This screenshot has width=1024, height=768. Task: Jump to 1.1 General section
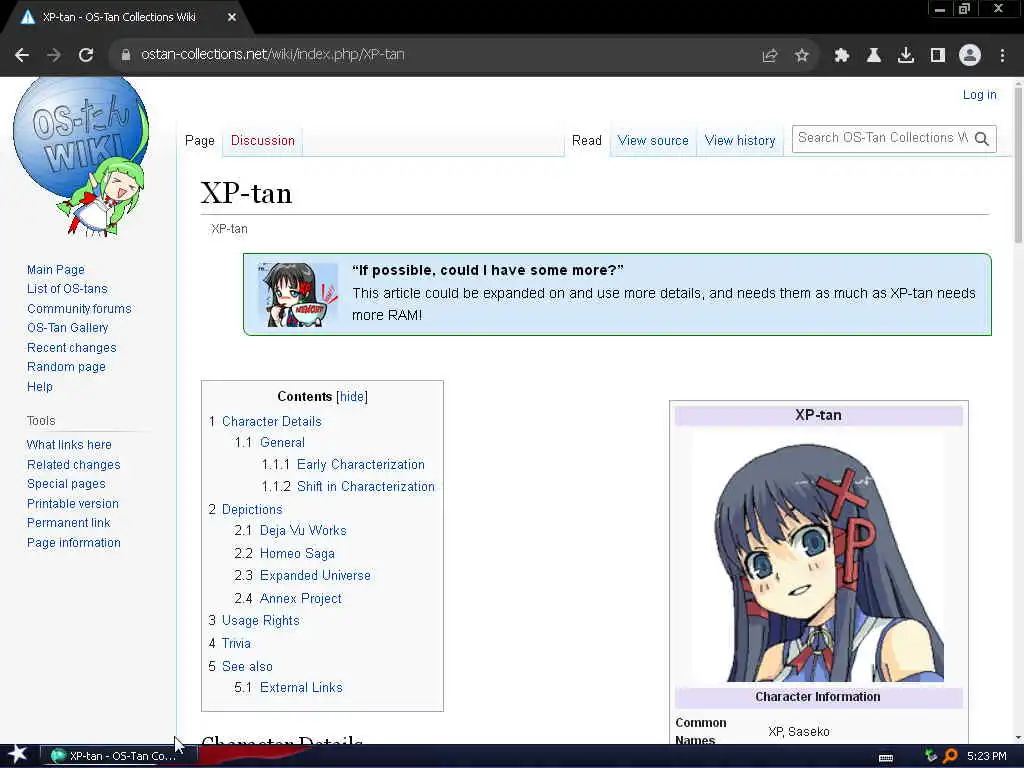[x=282, y=443]
